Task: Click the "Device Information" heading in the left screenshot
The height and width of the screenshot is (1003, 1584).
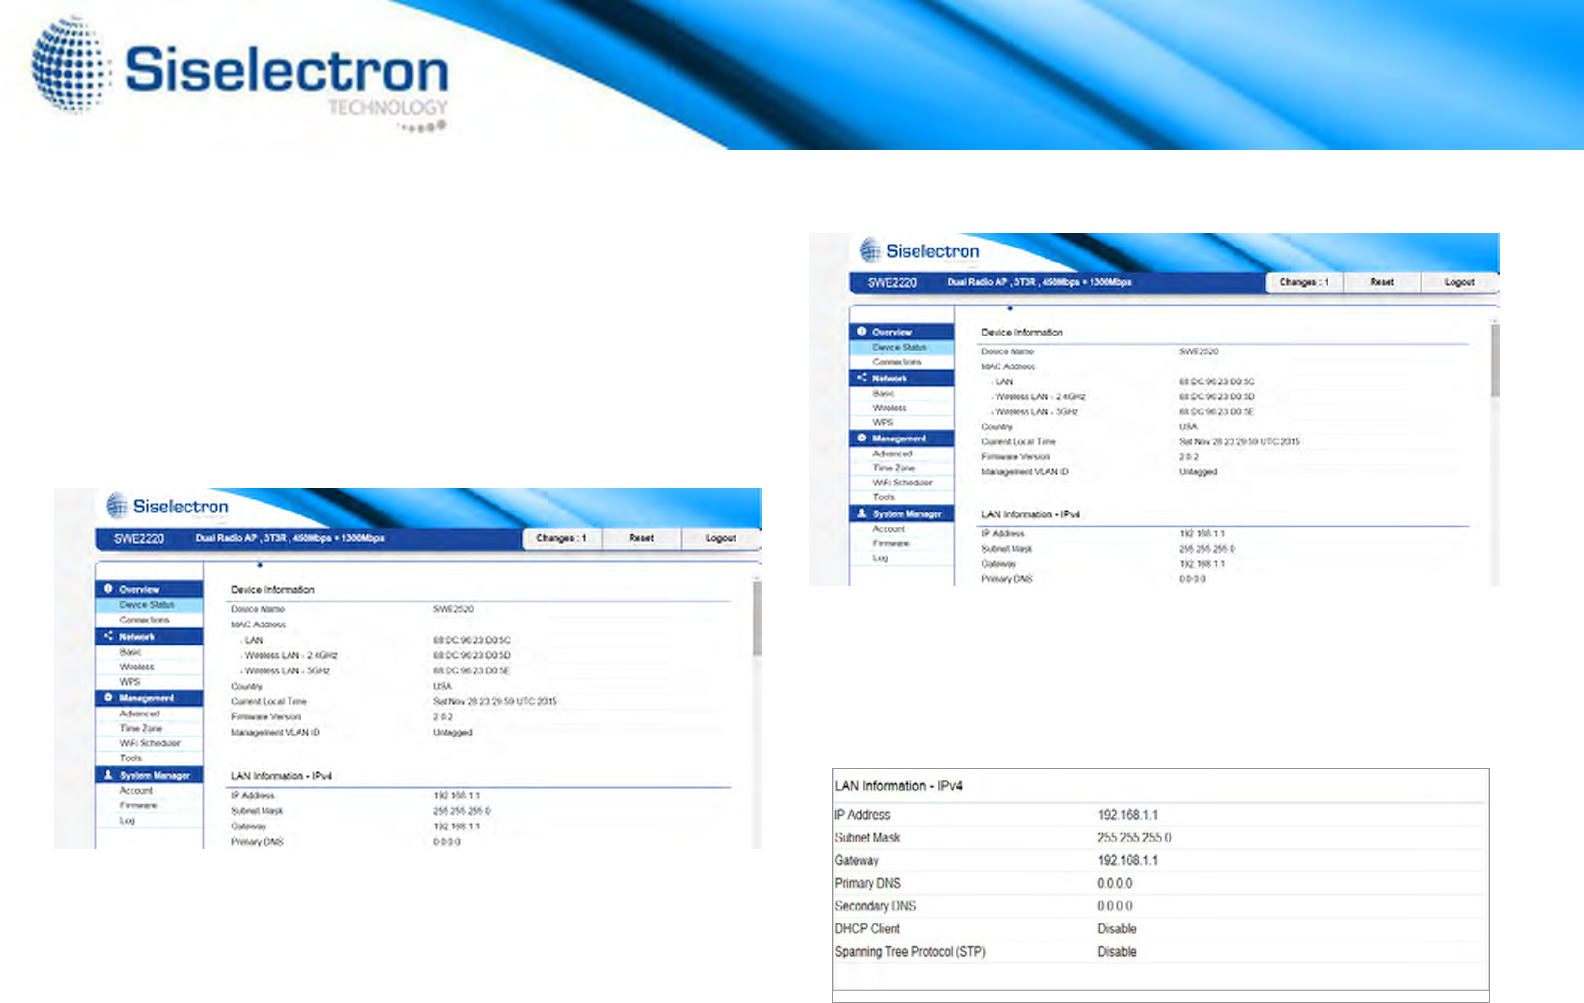Action: coord(273,590)
